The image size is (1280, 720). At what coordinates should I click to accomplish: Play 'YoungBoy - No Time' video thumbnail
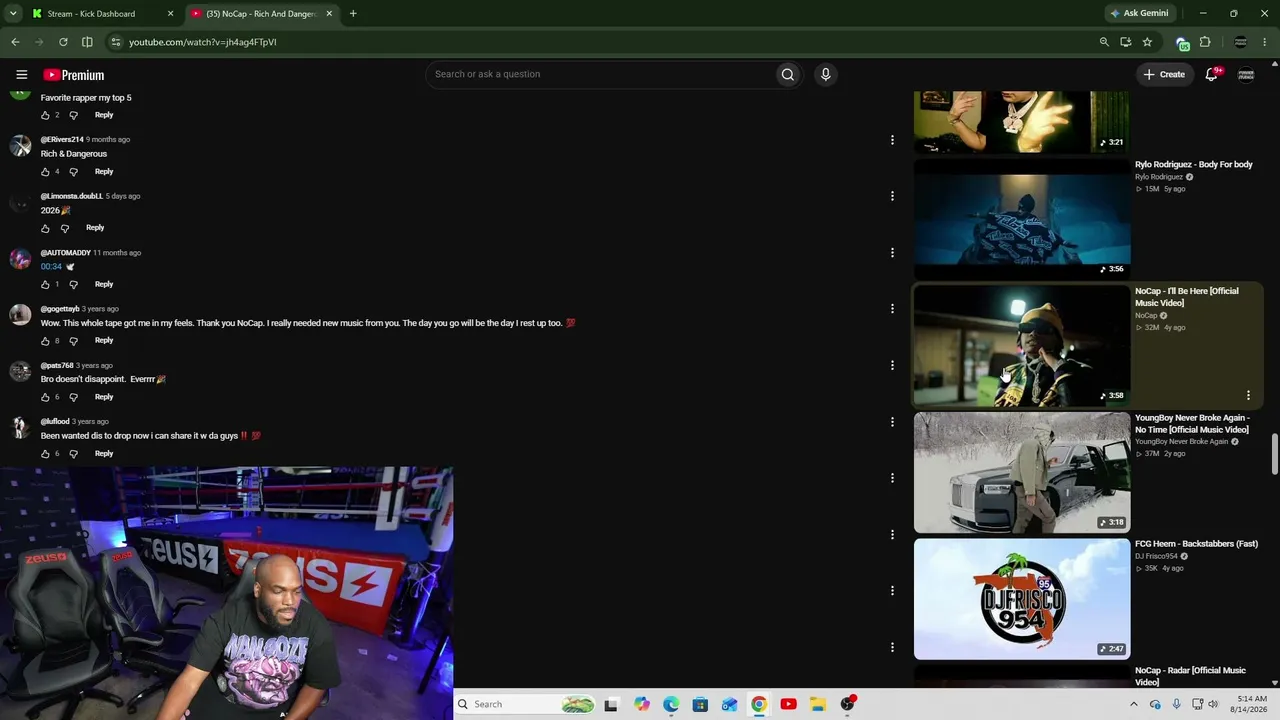pos(1022,472)
